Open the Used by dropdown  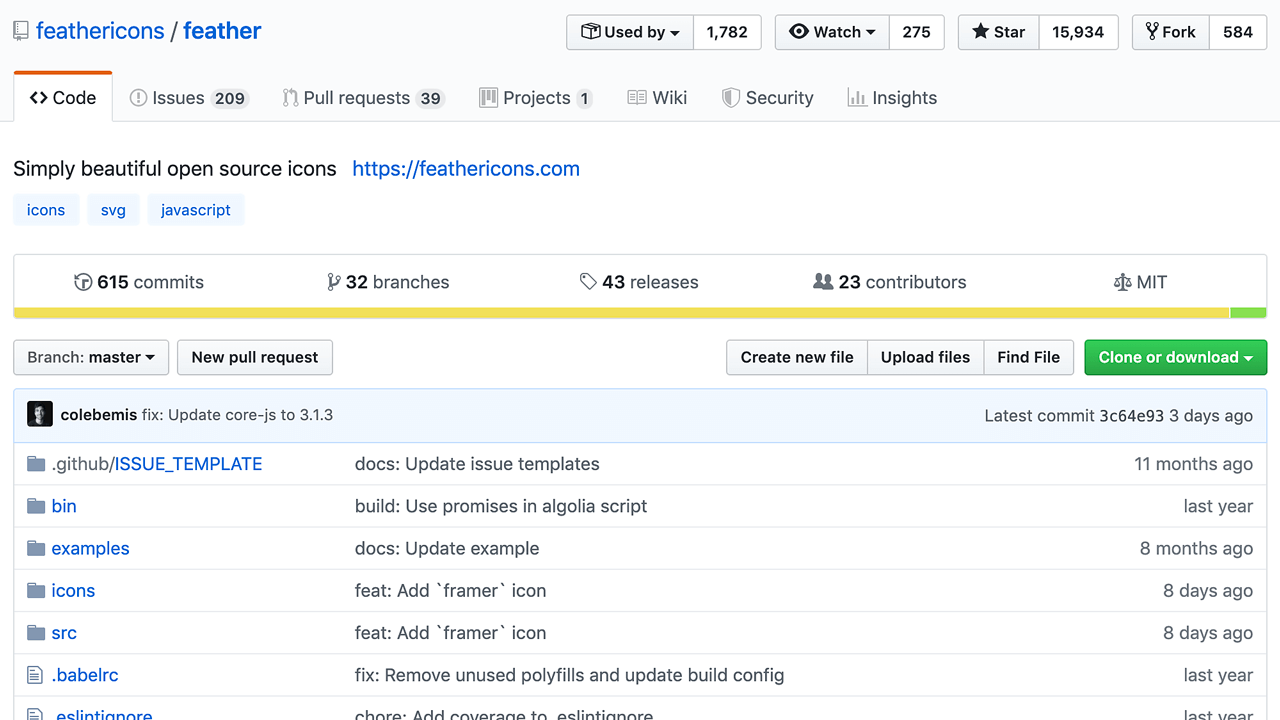coord(630,32)
